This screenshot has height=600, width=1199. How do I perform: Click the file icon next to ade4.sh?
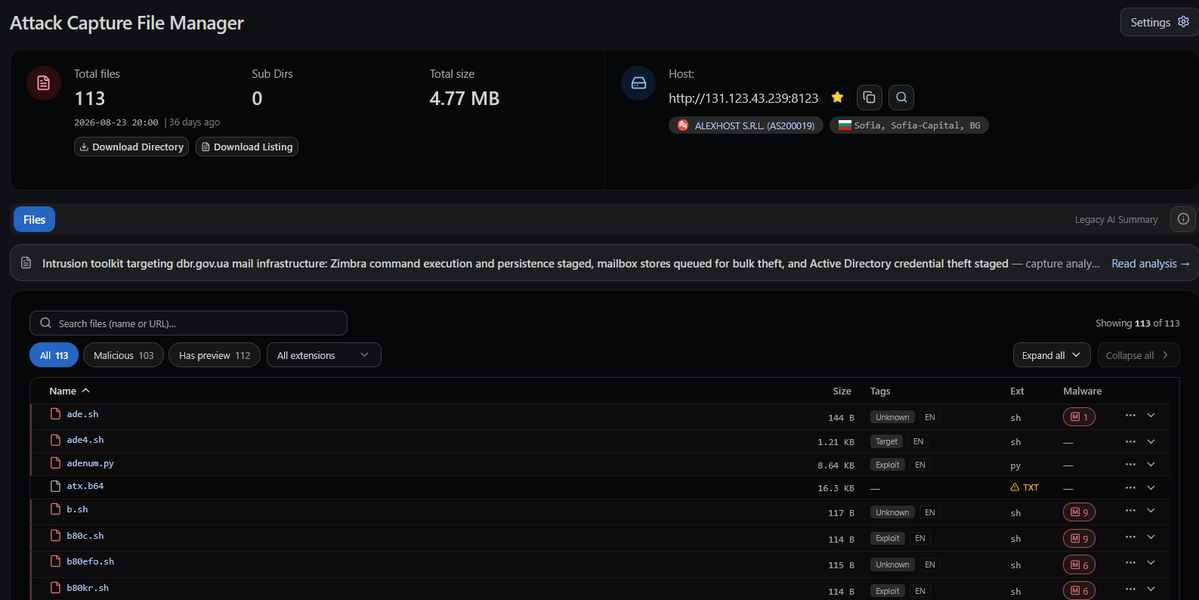(x=55, y=440)
